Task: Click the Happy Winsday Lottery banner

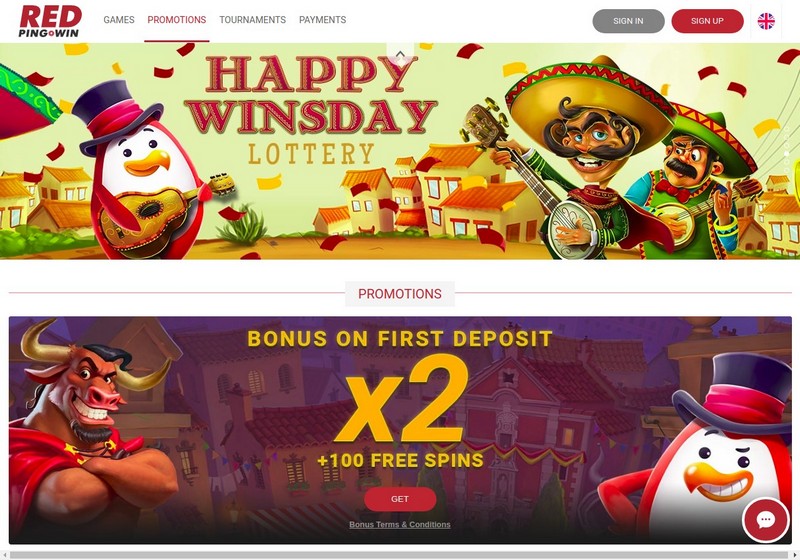Action: coord(400,151)
